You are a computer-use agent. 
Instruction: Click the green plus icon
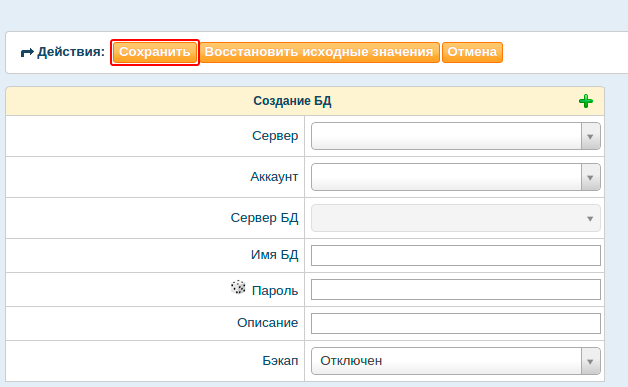pos(586,101)
